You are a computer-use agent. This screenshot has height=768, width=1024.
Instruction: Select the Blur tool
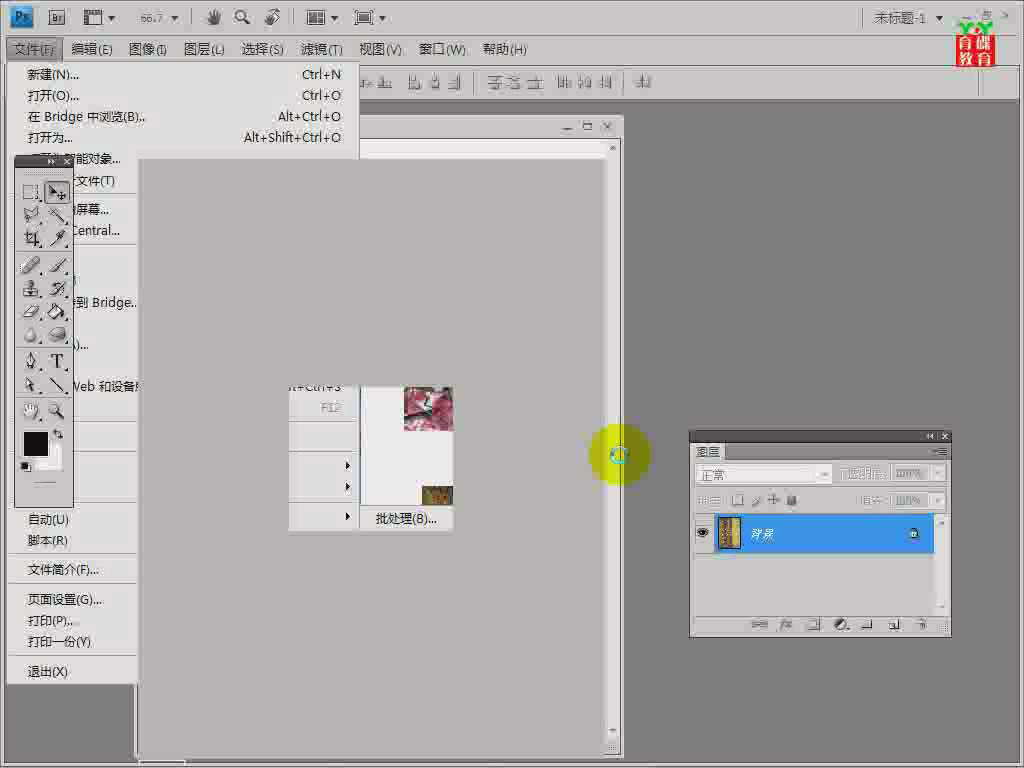[x=31, y=335]
